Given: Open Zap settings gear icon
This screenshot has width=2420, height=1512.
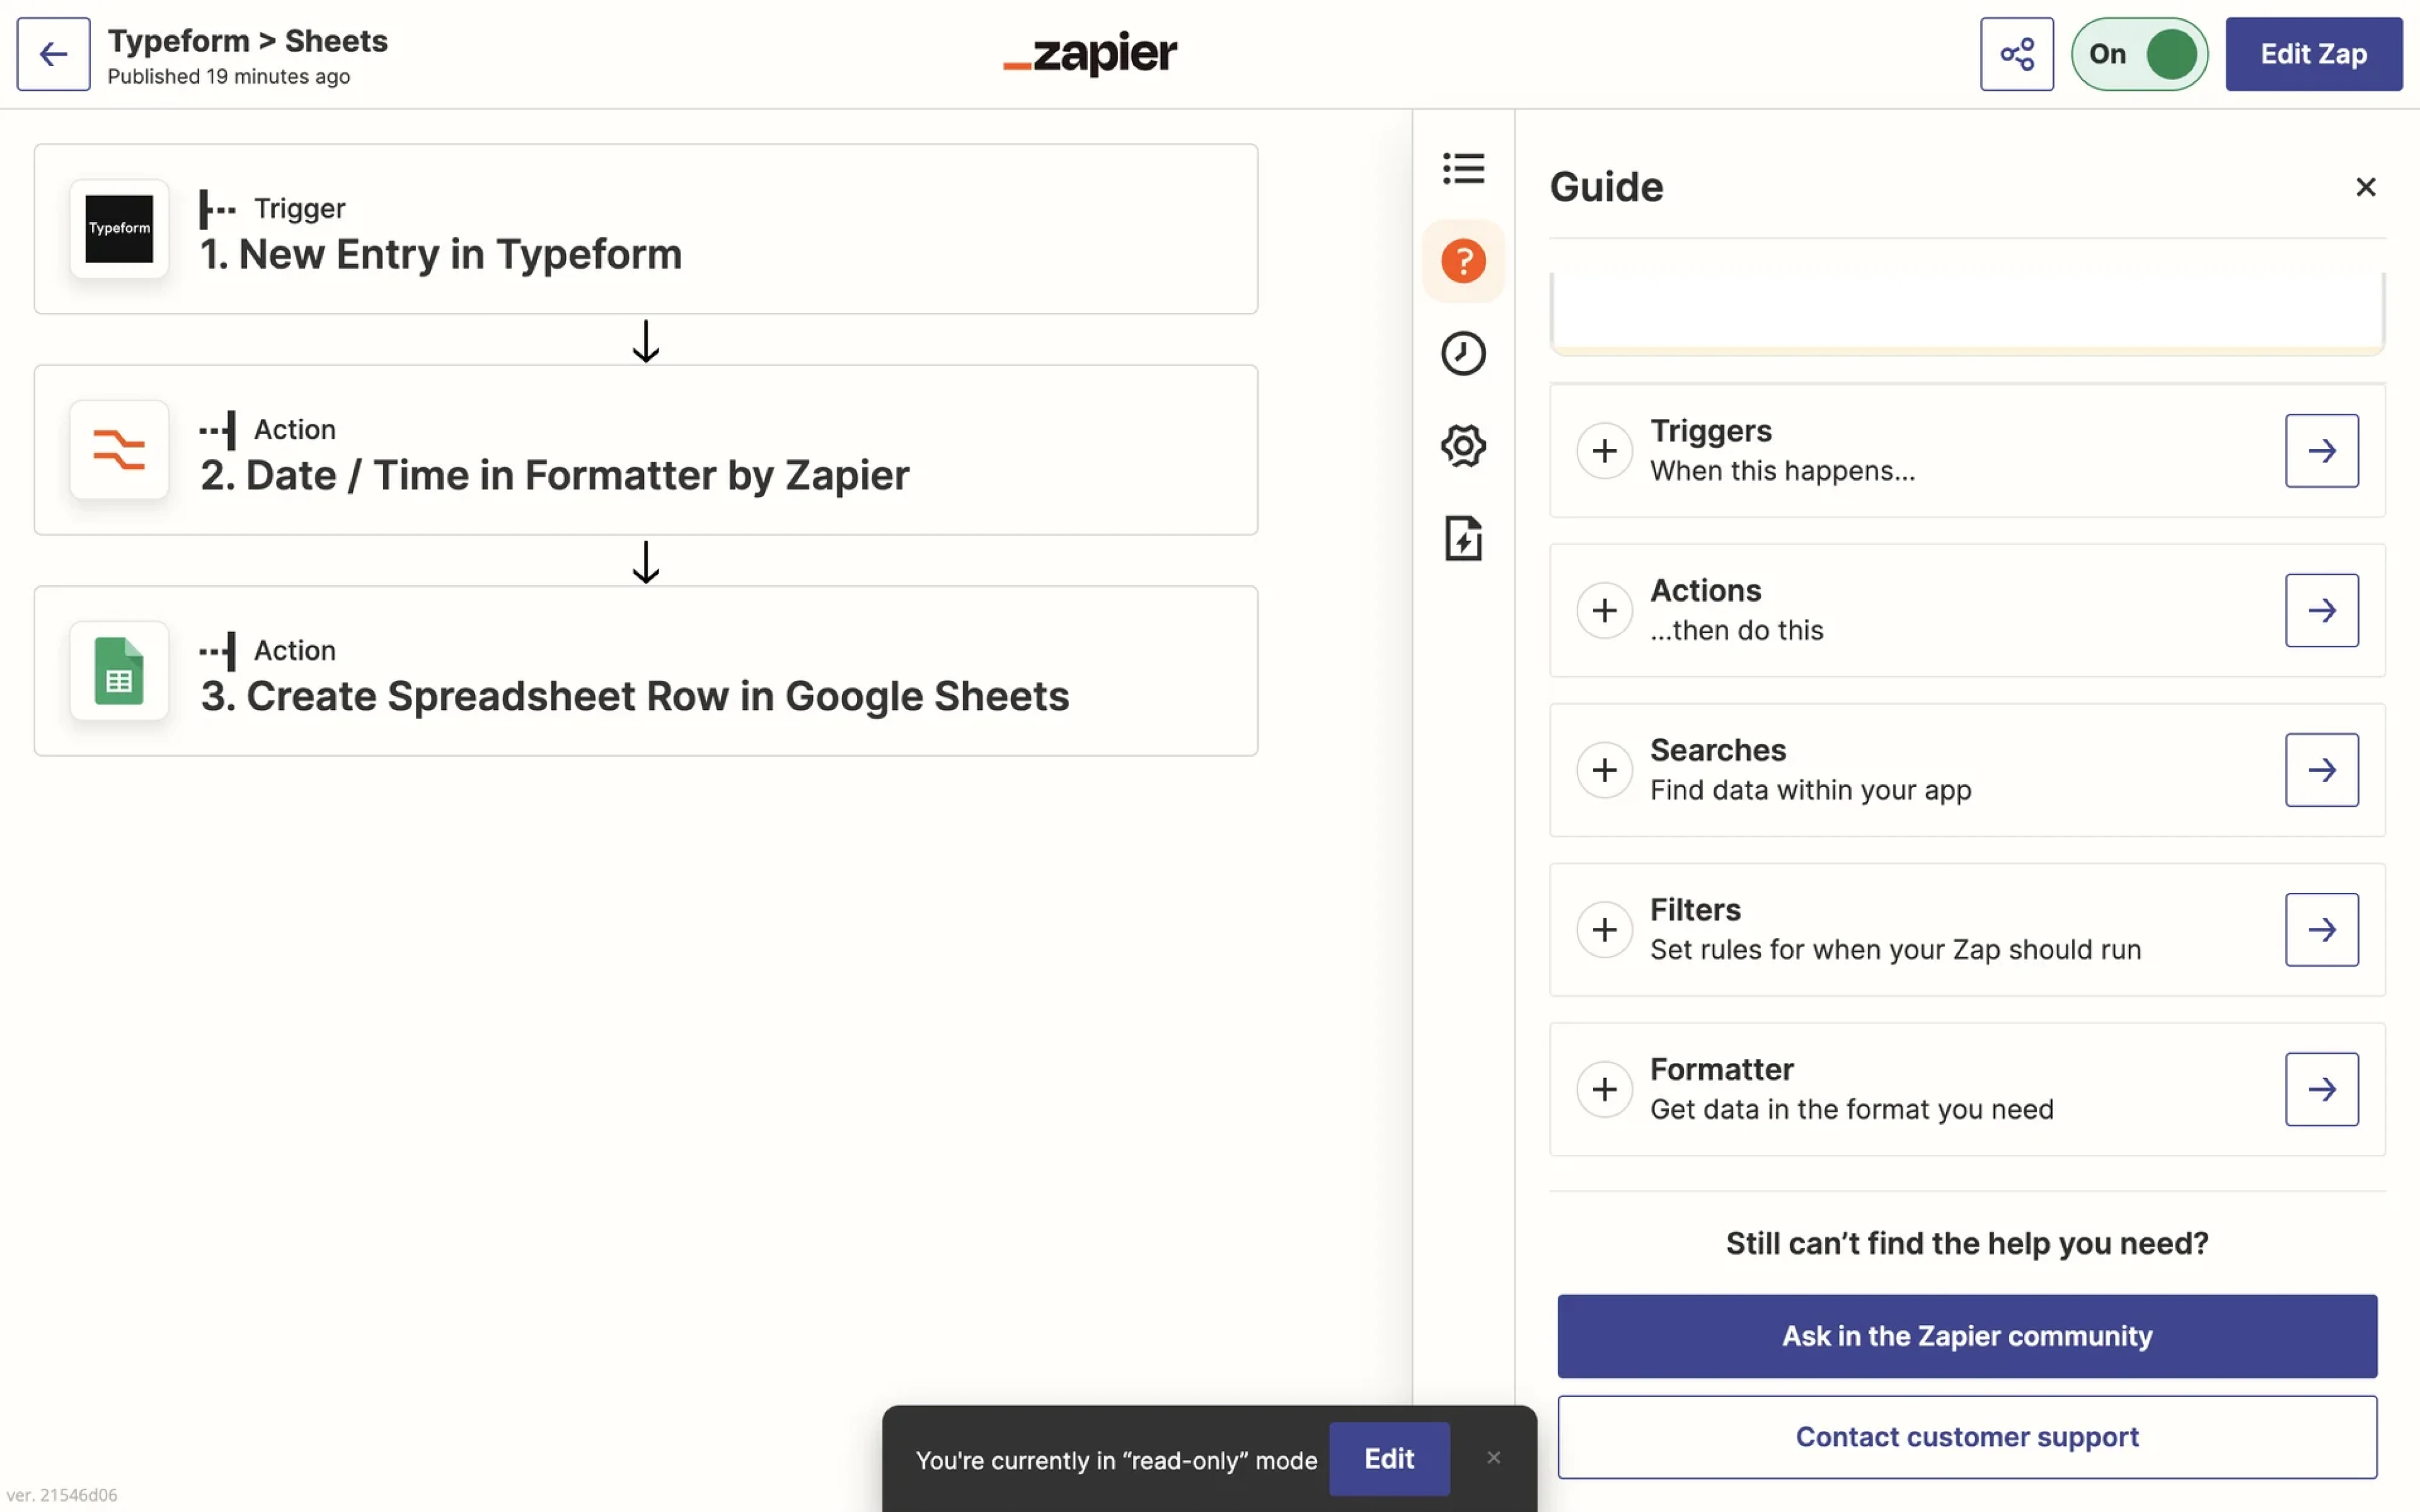Looking at the screenshot, I should tap(1463, 445).
